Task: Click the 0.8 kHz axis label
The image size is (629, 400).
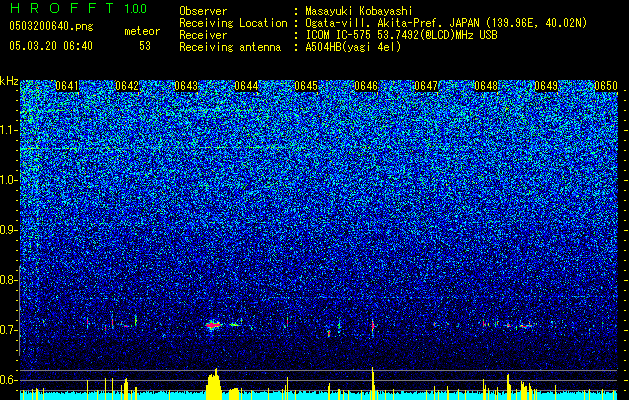Action: coord(9,280)
